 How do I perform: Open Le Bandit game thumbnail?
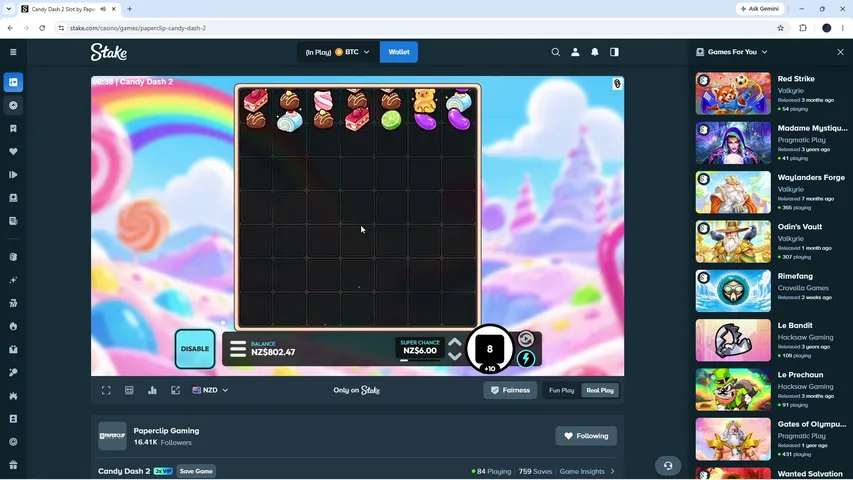point(733,340)
